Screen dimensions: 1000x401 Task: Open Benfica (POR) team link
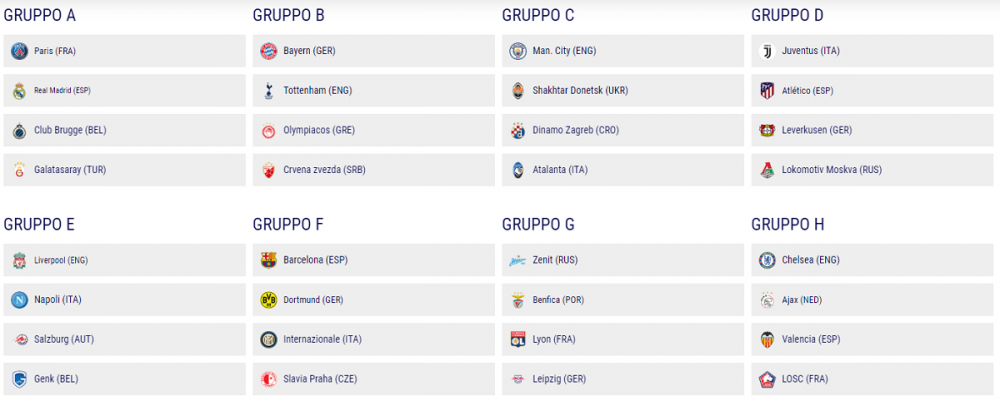coord(558,300)
